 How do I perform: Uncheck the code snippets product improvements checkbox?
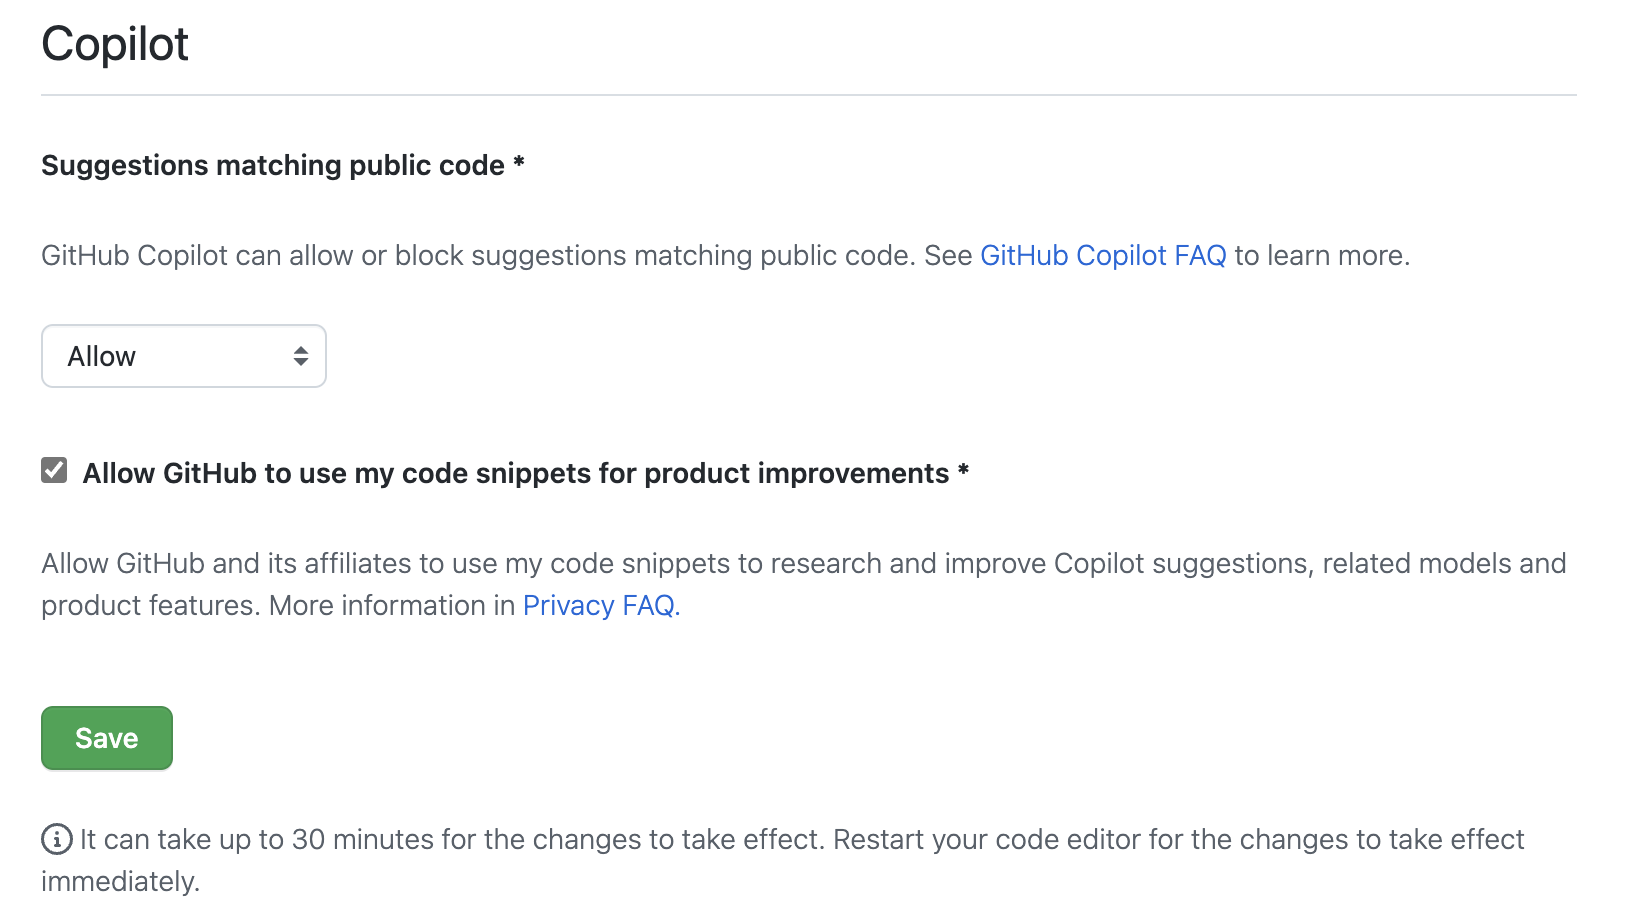coord(54,470)
